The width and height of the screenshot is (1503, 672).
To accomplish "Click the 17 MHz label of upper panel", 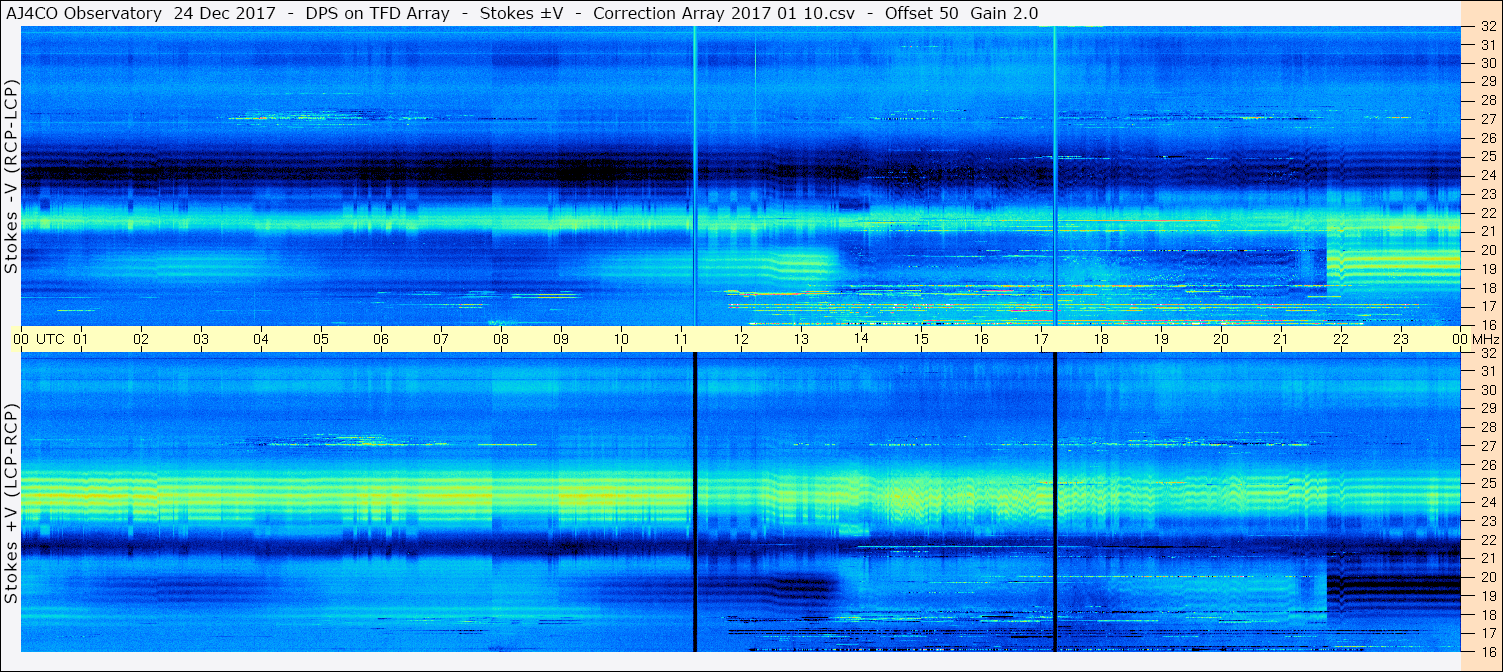I will [x=1488, y=306].
